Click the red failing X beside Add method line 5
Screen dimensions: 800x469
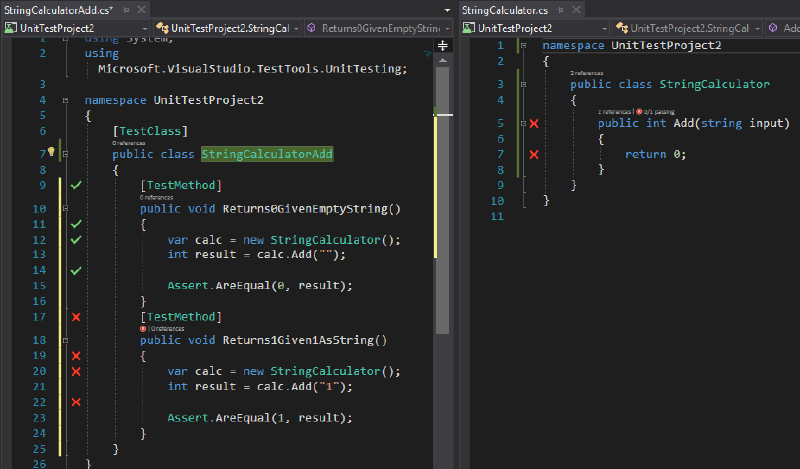534,123
